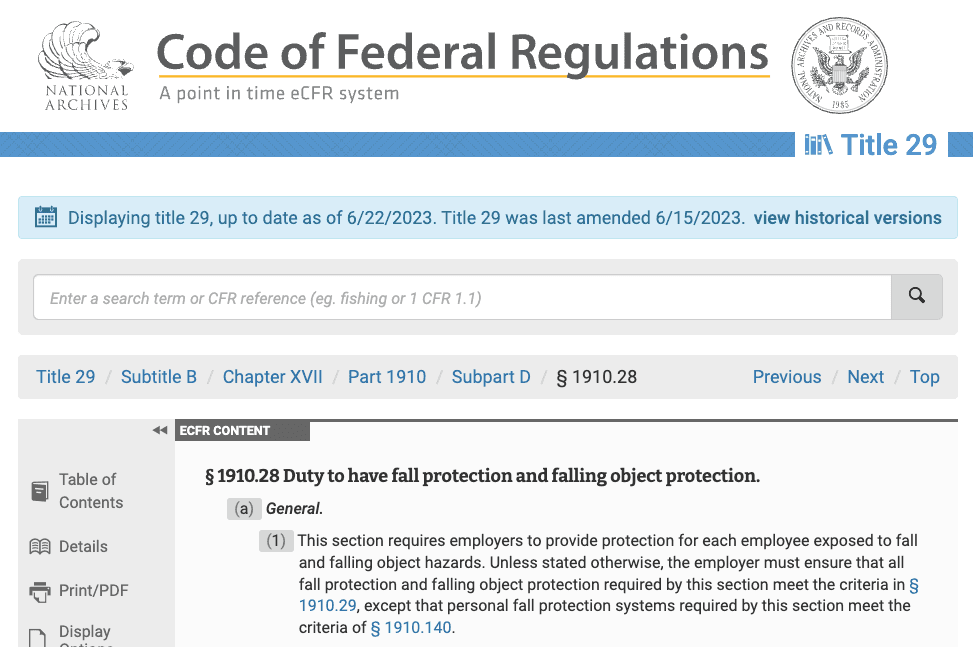Click the Print/PDF printer icon
The width and height of the screenshot is (975, 647).
click(40, 591)
